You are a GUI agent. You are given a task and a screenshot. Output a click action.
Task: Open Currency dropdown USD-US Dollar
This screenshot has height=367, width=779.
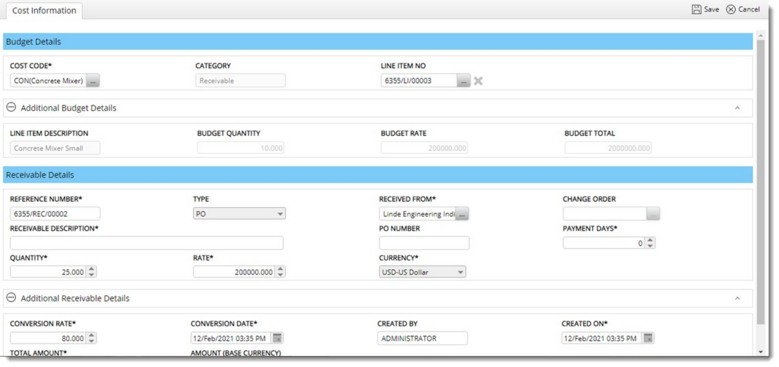(x=422, y=272)
